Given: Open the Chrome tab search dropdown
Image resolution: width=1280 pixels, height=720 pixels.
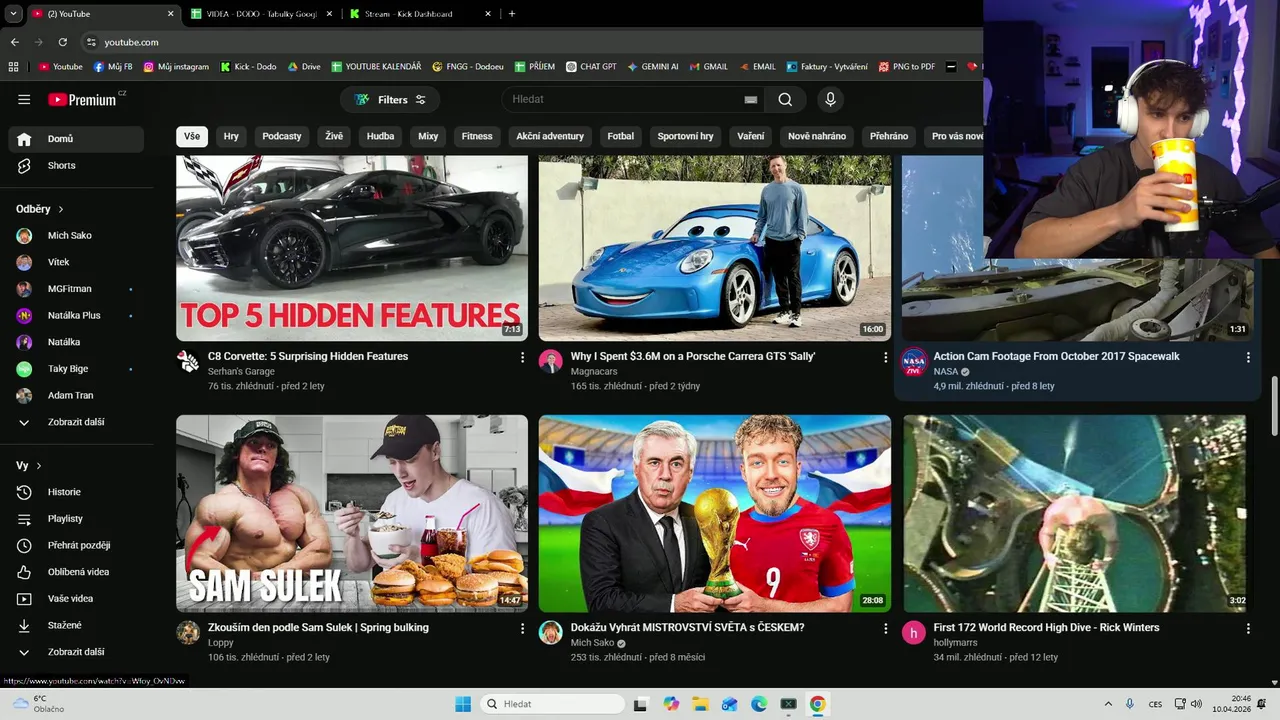Looking at the screenshot, I should coord(13,14).
